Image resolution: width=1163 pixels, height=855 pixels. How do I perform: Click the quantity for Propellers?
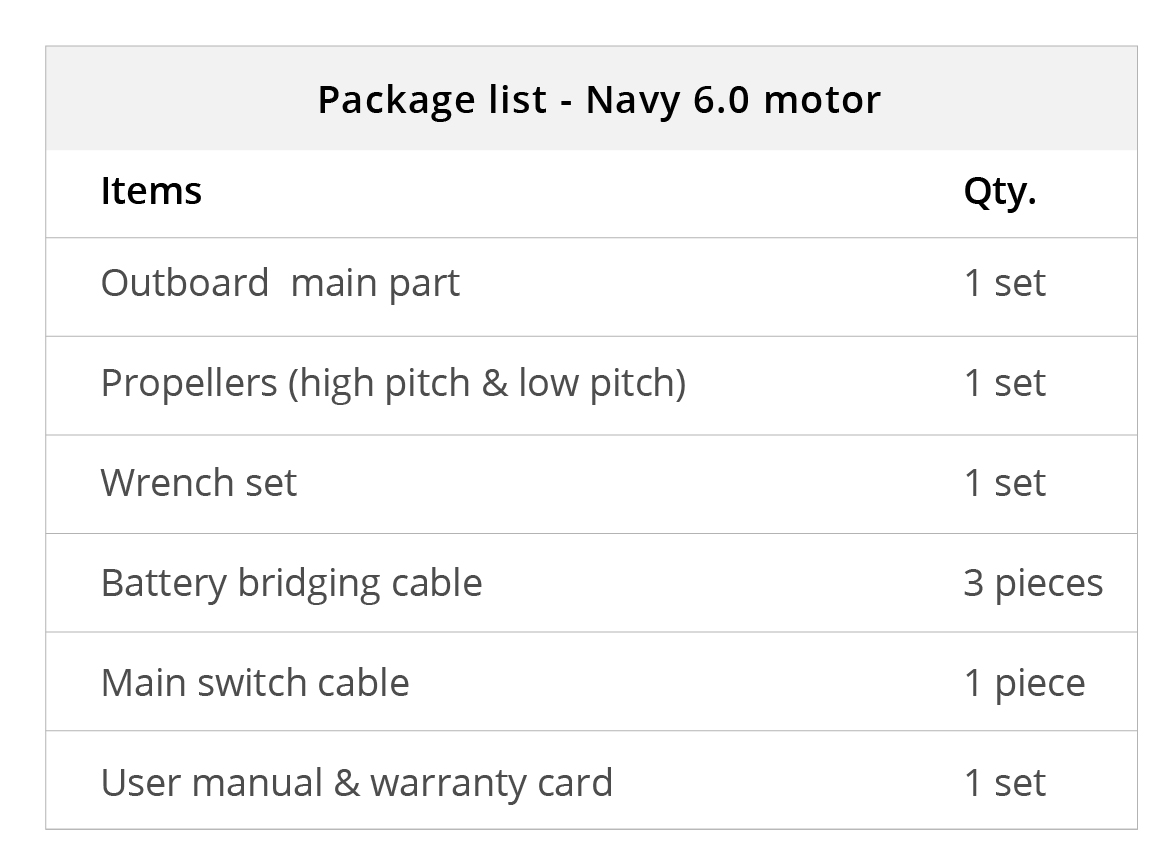click(1004, 383)
